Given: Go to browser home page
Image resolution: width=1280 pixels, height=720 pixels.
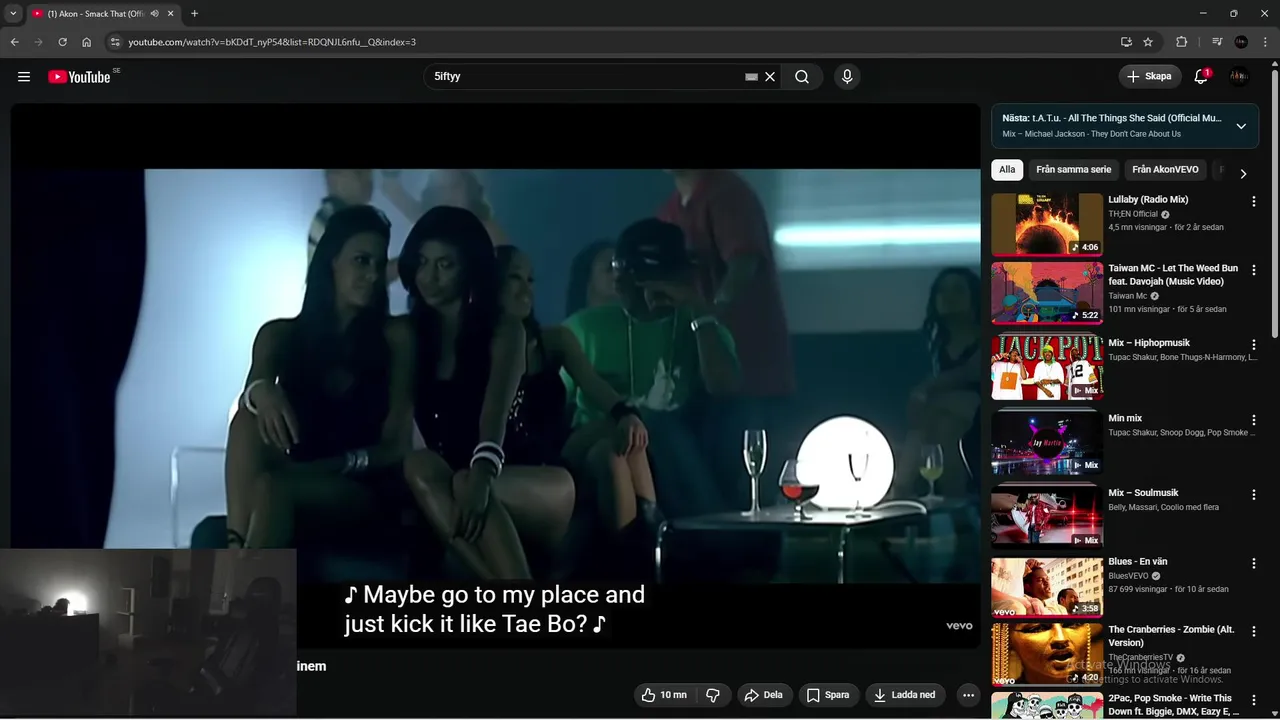Looking at the screenshot, I should click(86, 42).
